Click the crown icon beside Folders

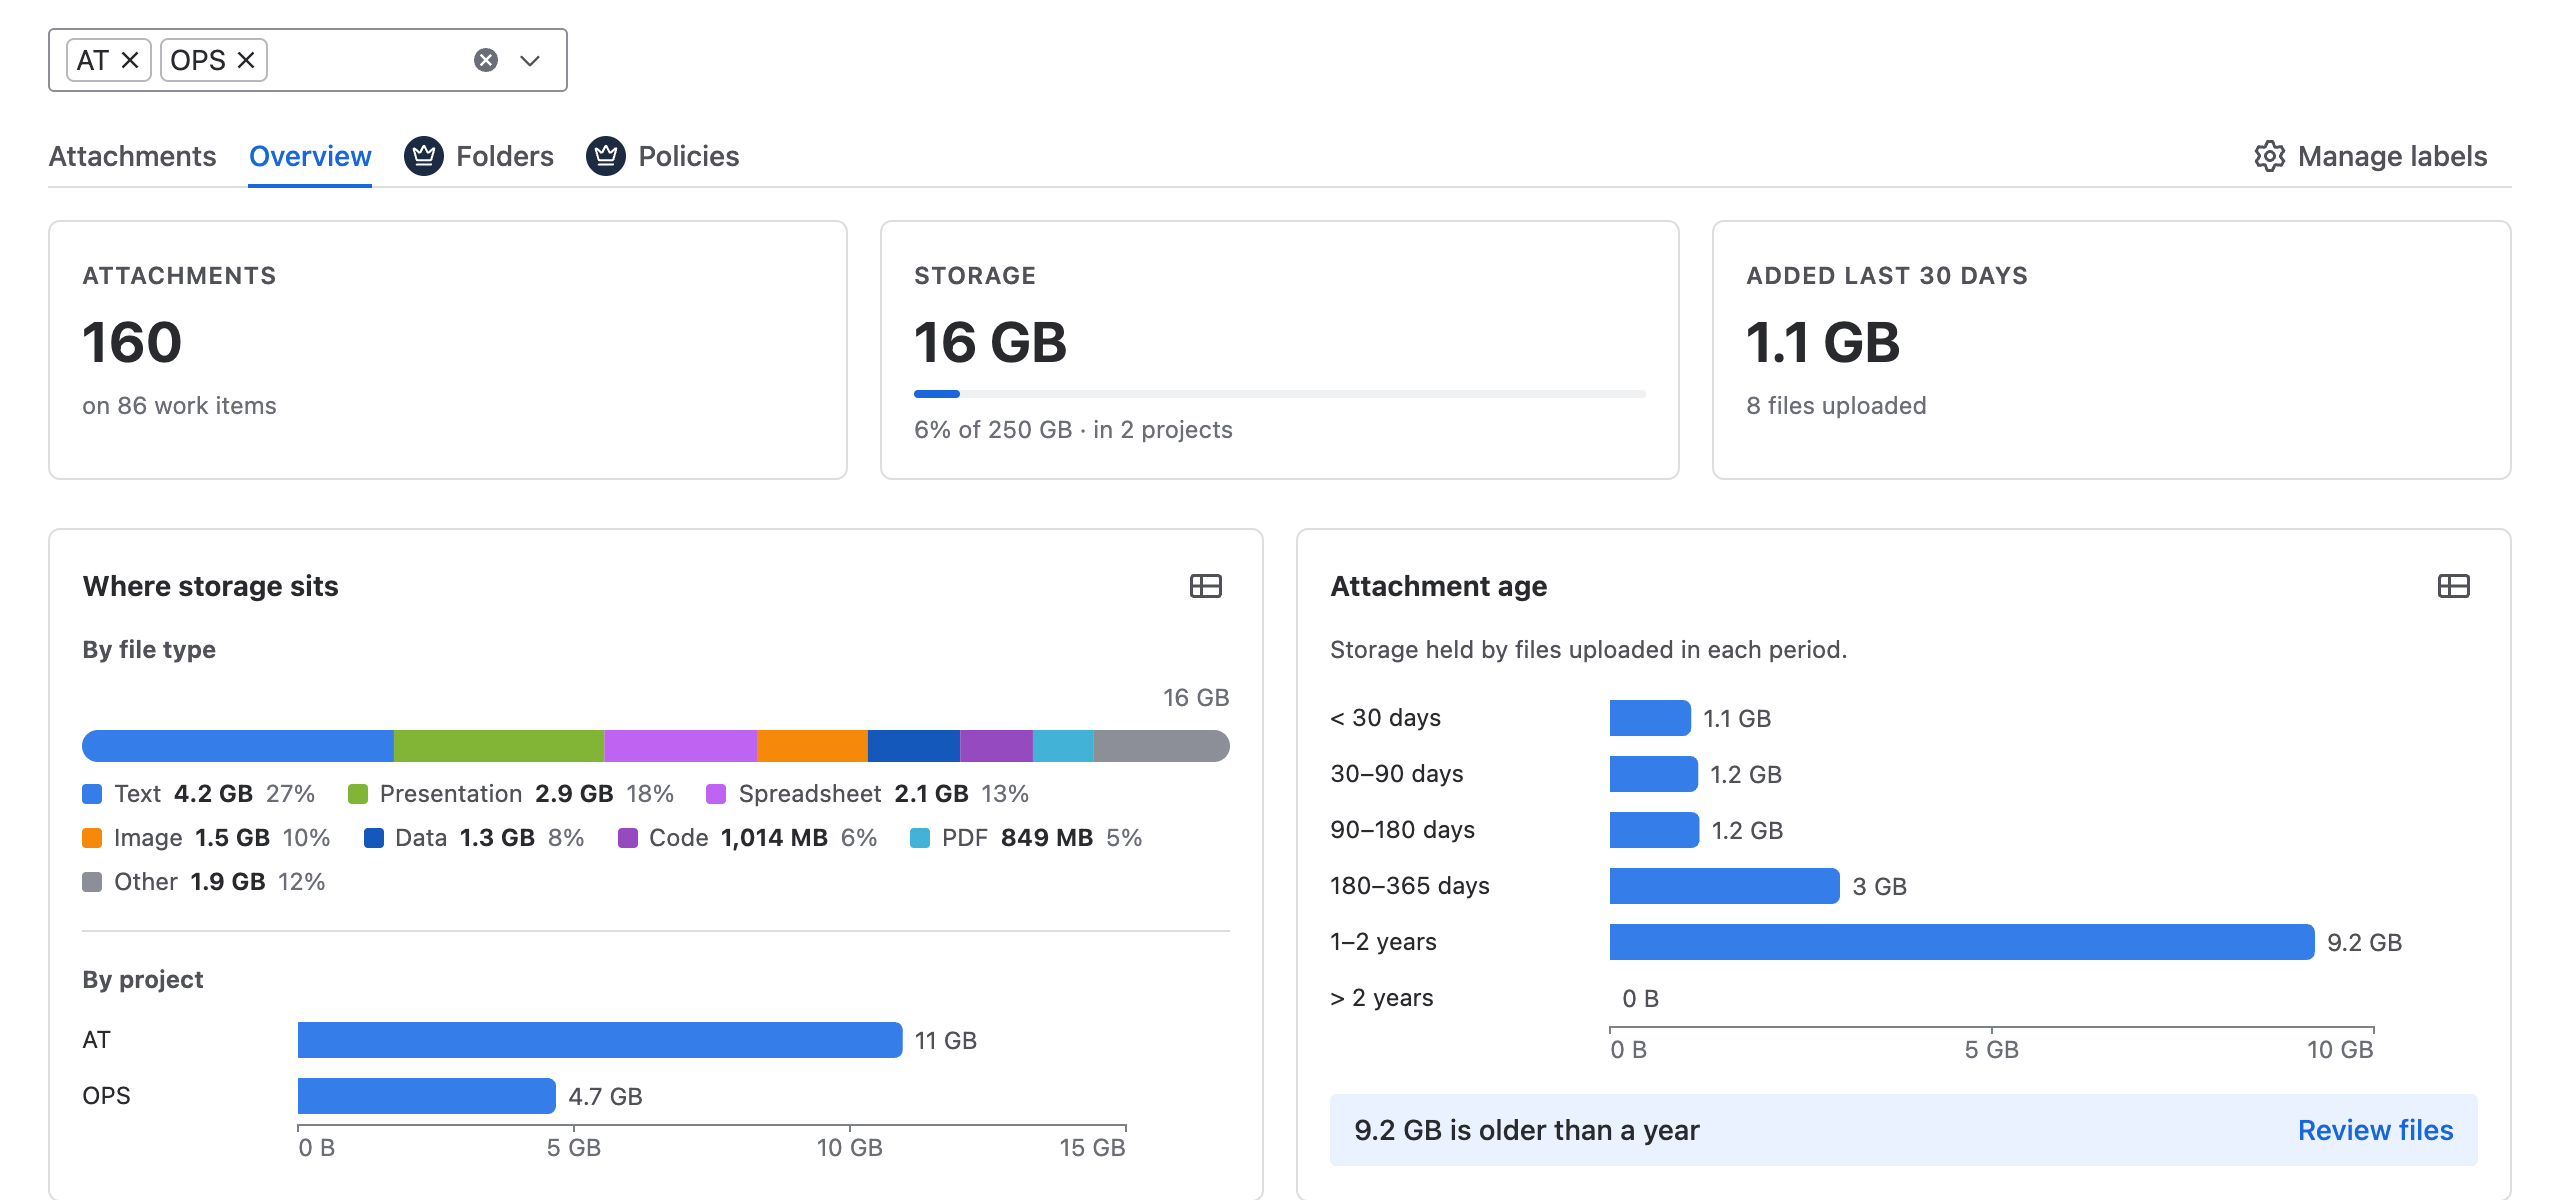tap(424, 156)
